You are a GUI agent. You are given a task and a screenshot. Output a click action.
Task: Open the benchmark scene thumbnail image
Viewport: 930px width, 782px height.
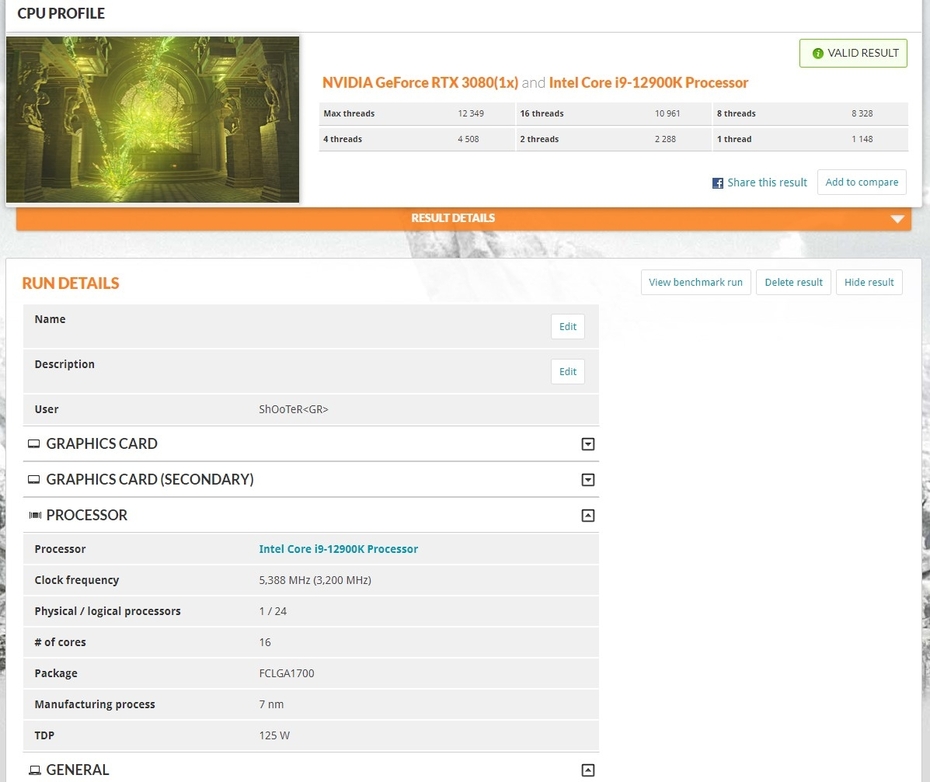point(152,119)
